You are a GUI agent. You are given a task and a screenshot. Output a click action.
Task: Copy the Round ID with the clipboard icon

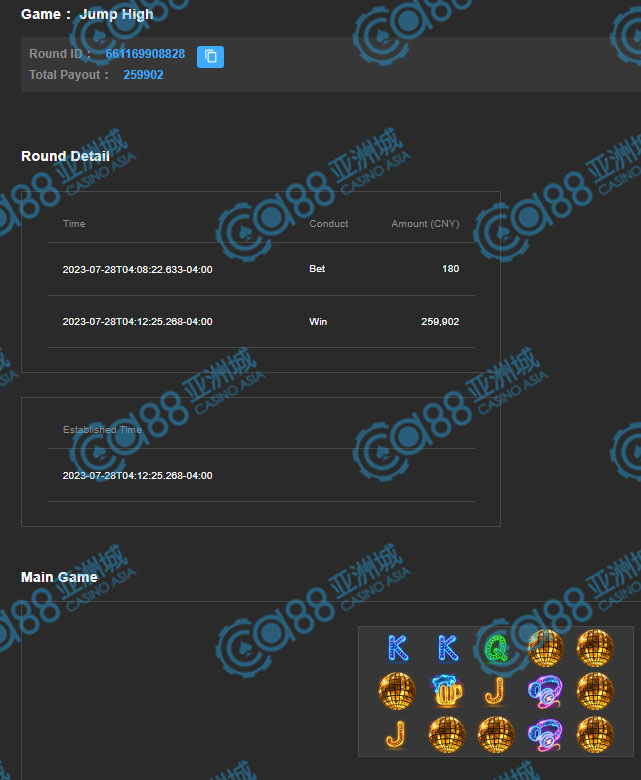(210, 57)
